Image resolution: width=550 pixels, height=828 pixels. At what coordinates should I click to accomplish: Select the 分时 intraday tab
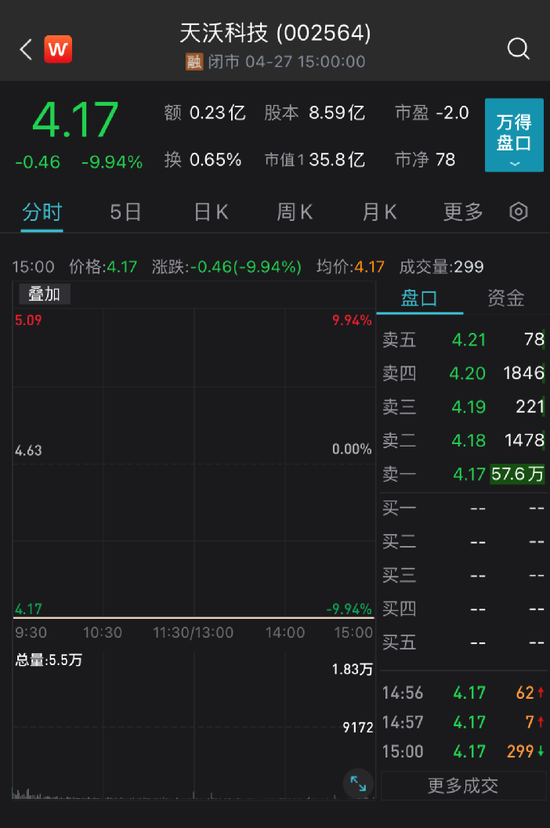pyautogui.click(x=42, y=212)
